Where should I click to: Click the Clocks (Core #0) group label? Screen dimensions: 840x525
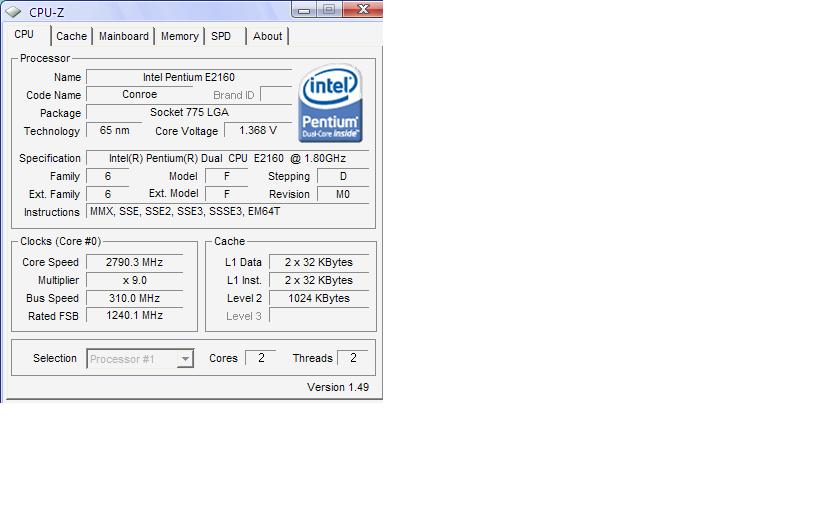click(61, 242)
